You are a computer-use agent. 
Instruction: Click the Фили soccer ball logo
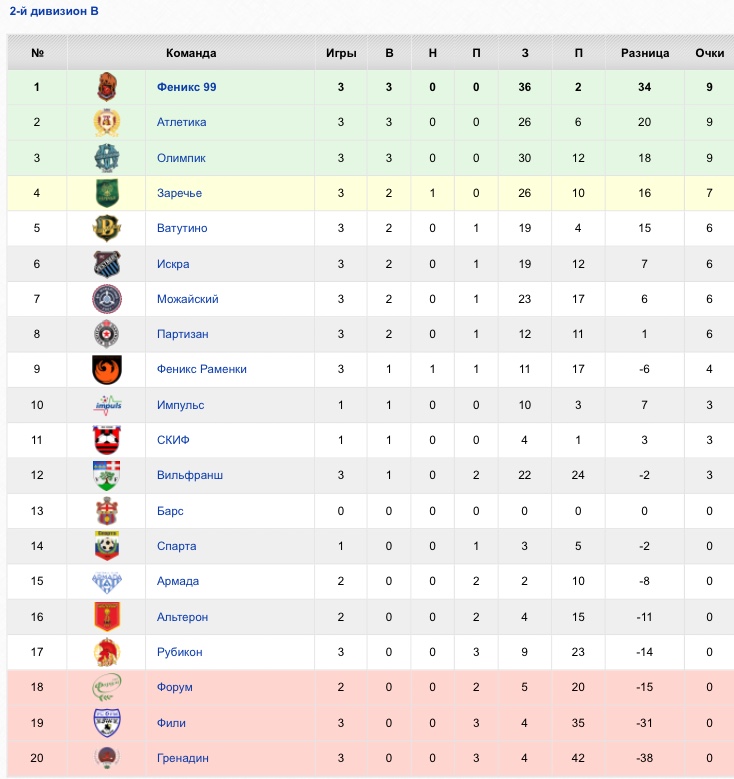[106, 722]
